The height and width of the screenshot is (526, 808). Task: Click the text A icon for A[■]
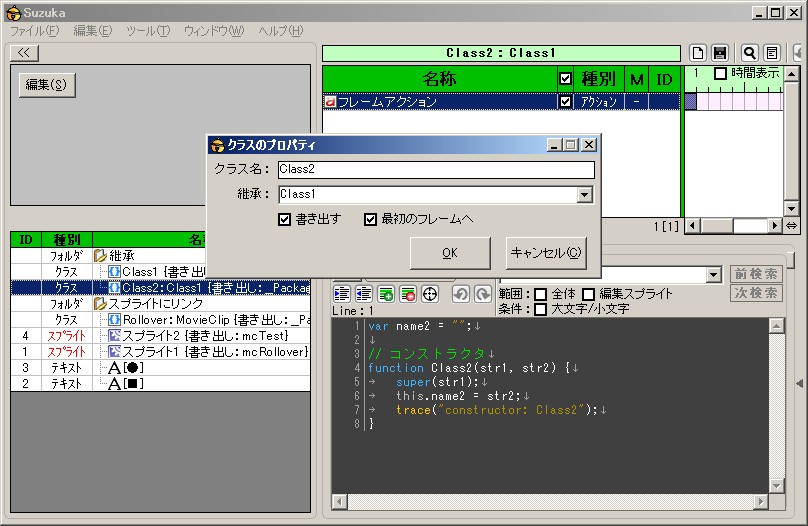[x=114, y=383]
